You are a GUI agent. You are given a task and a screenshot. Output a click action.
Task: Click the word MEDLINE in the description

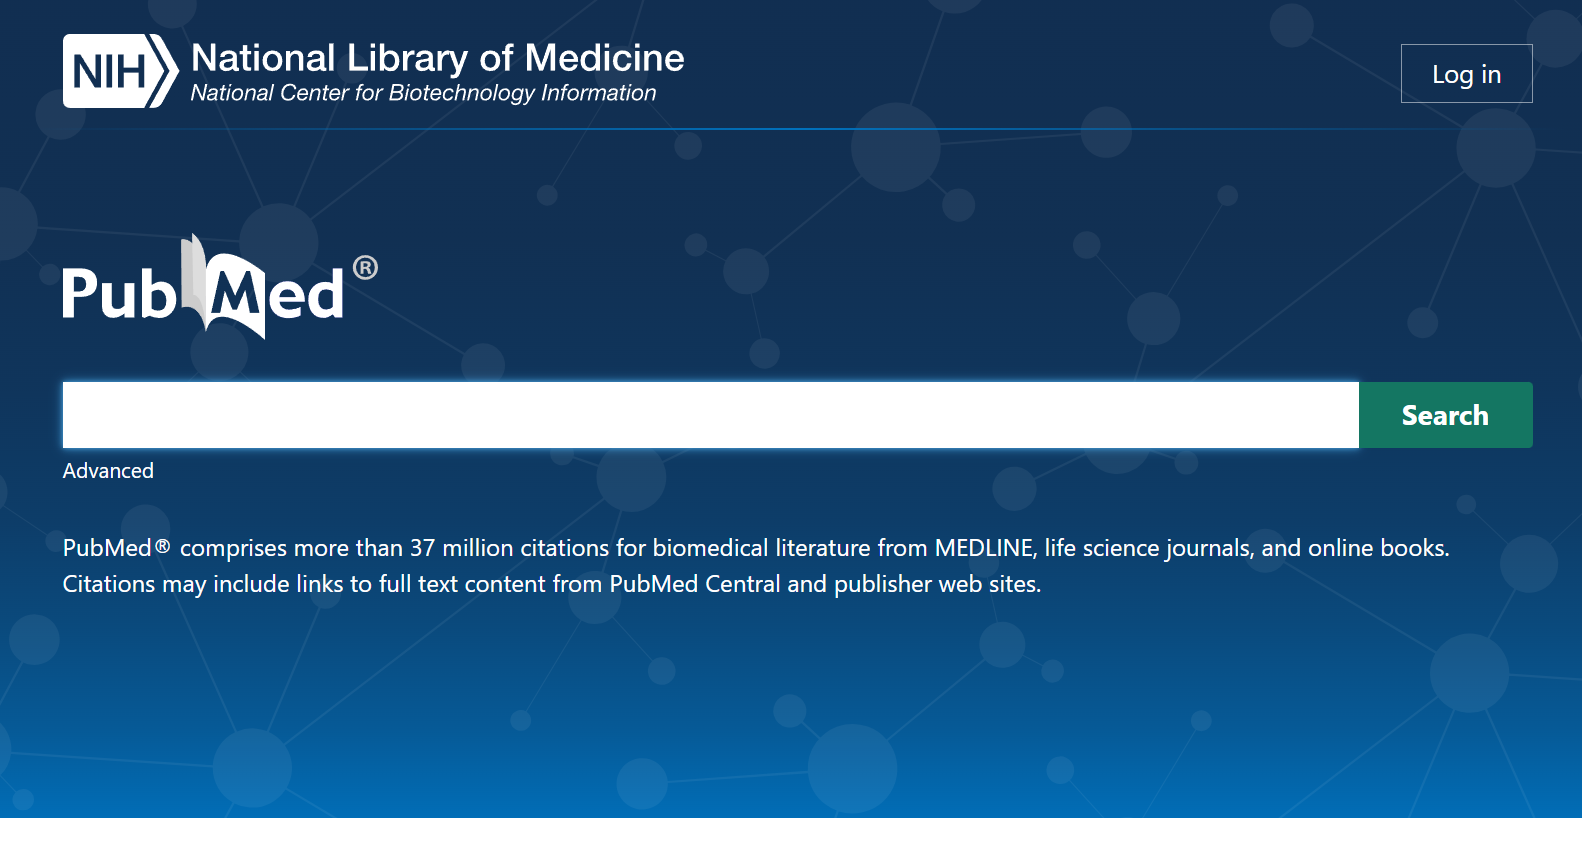coord(984,548)
